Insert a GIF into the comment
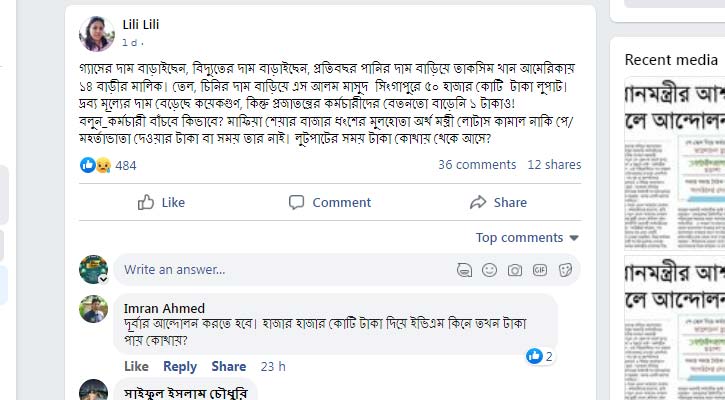 click(x=540, y=270)
